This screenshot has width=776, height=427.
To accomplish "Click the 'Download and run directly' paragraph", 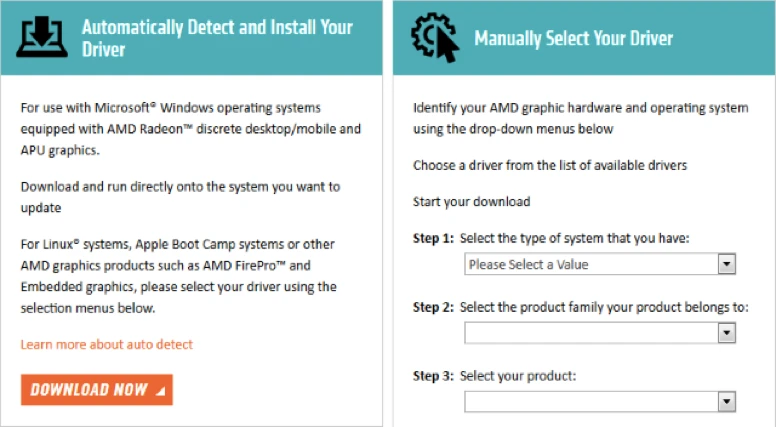I will tap(180, 196).
